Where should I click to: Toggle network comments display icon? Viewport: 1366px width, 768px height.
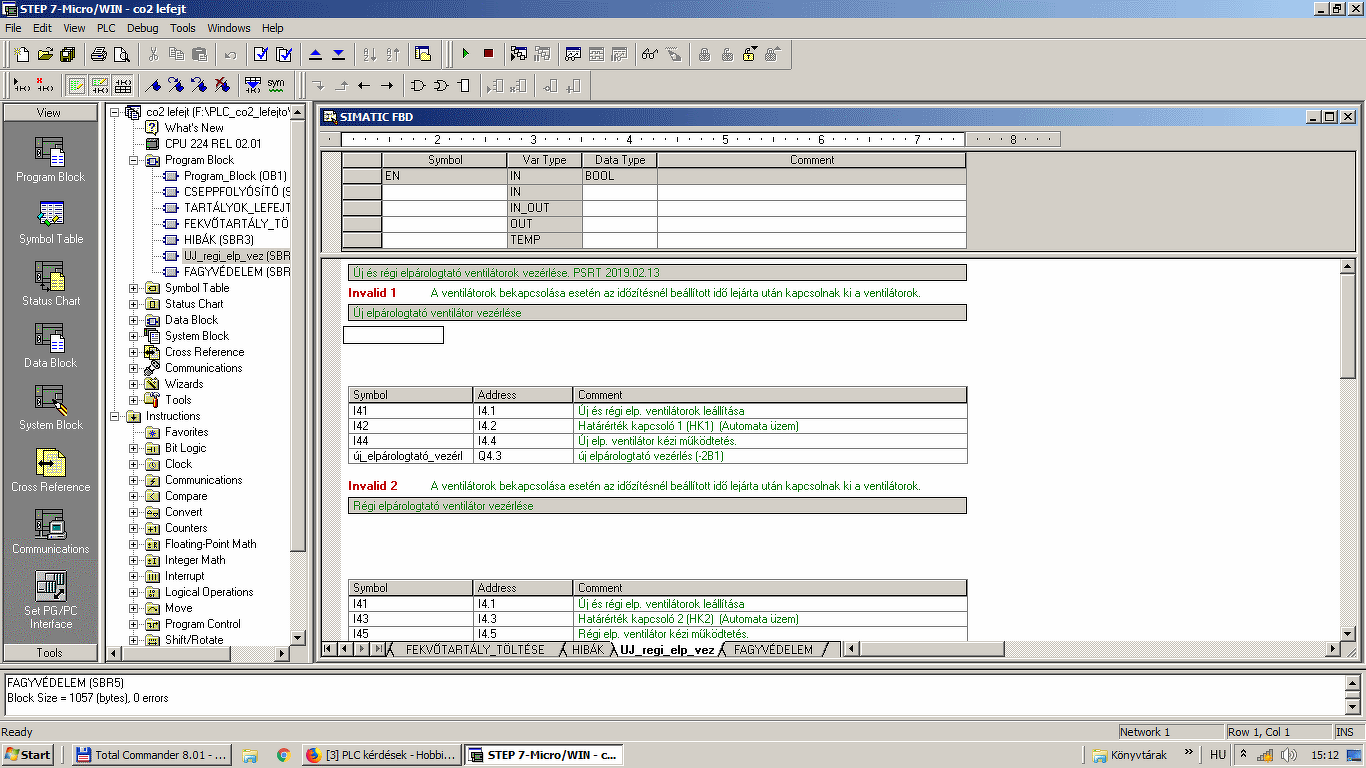tap(99, 85)
